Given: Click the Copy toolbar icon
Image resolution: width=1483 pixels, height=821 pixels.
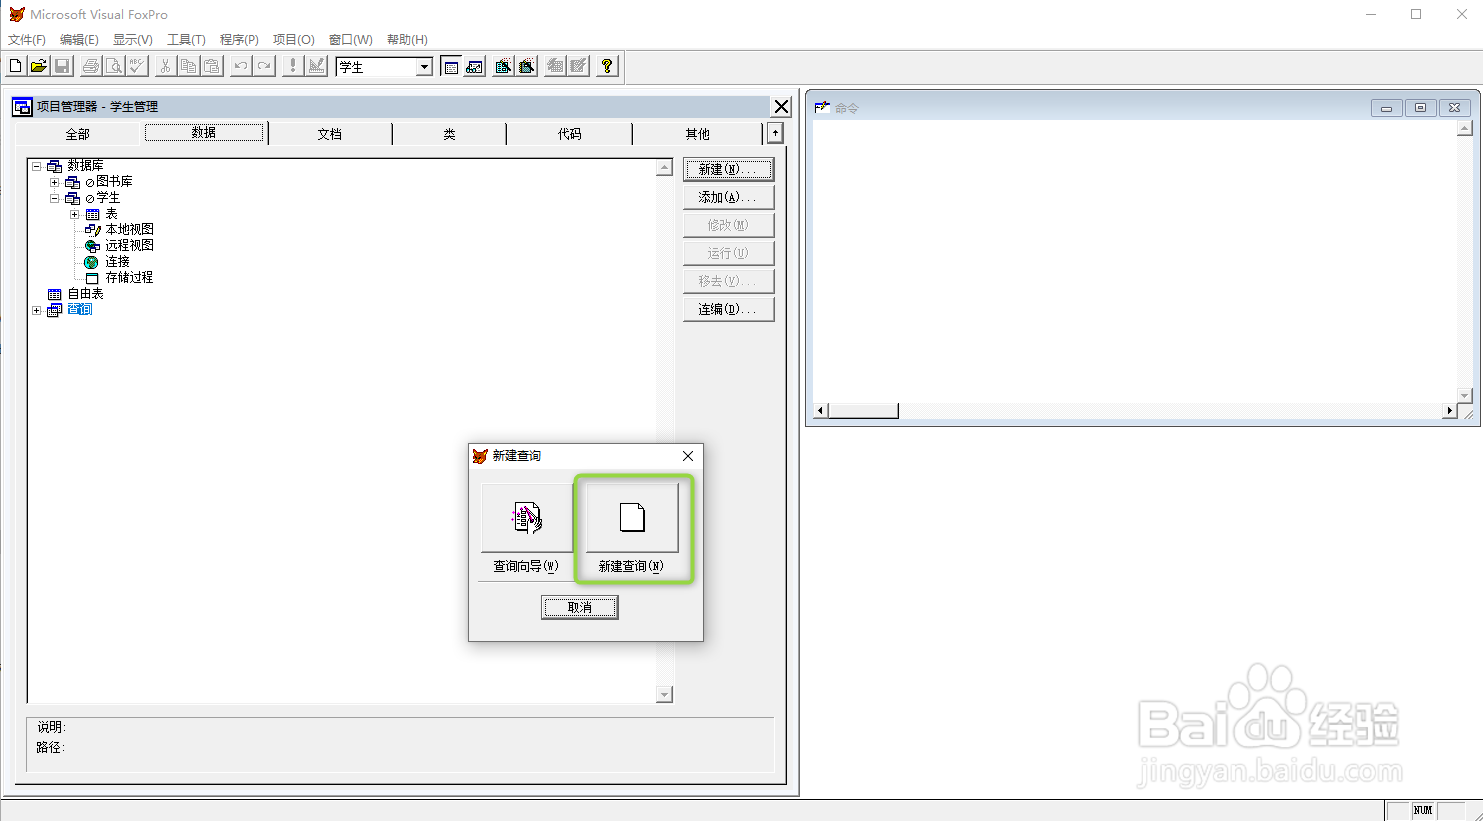Looking at the screenshot, I should pos(188,66).
